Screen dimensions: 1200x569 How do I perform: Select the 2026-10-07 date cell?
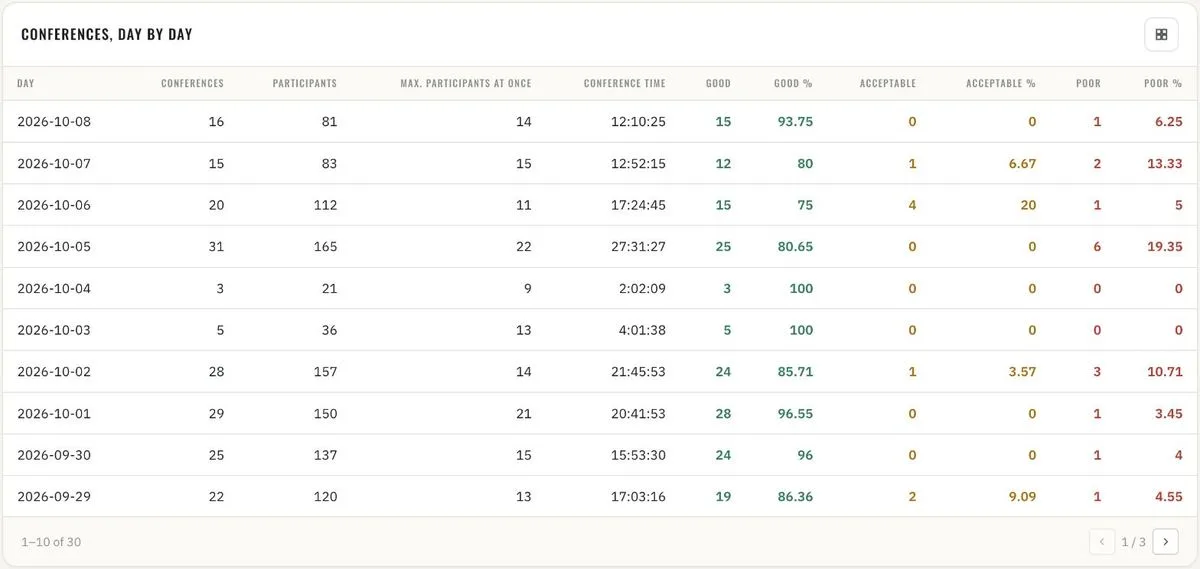click(x=54, y=163)
